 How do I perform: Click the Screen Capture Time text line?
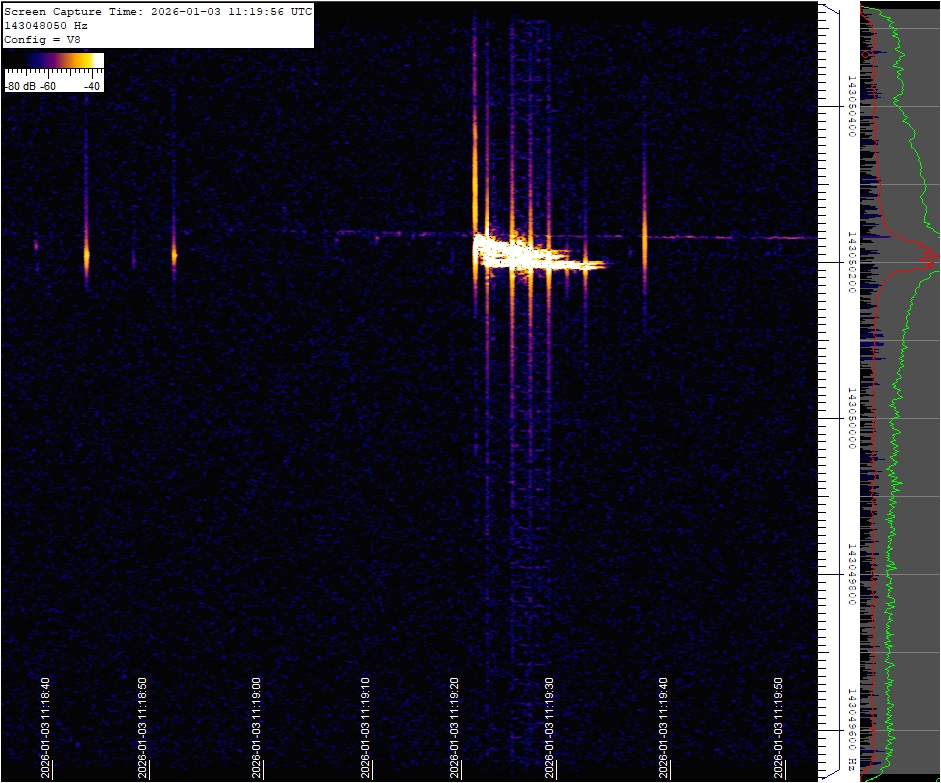pyautogui.click(x=157, y=11)
